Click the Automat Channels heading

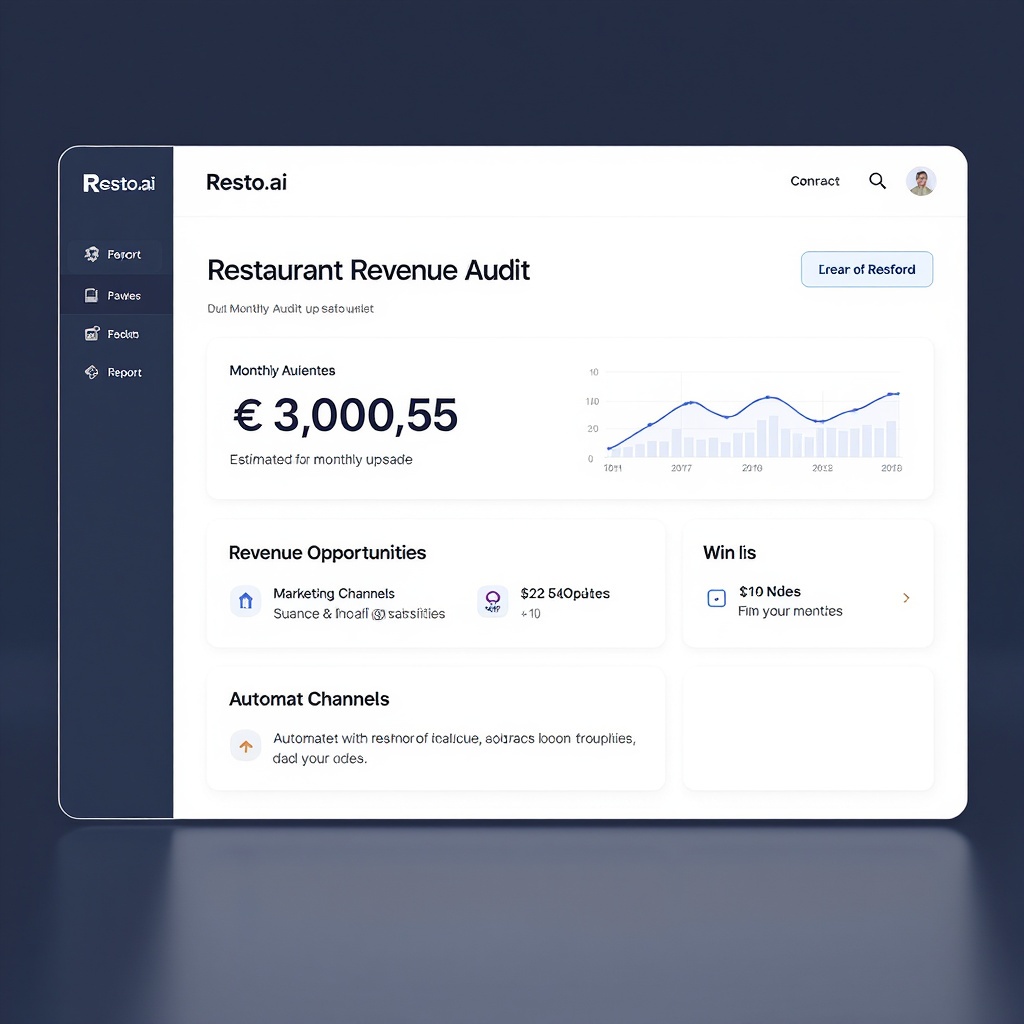click(x=309, y=699)
